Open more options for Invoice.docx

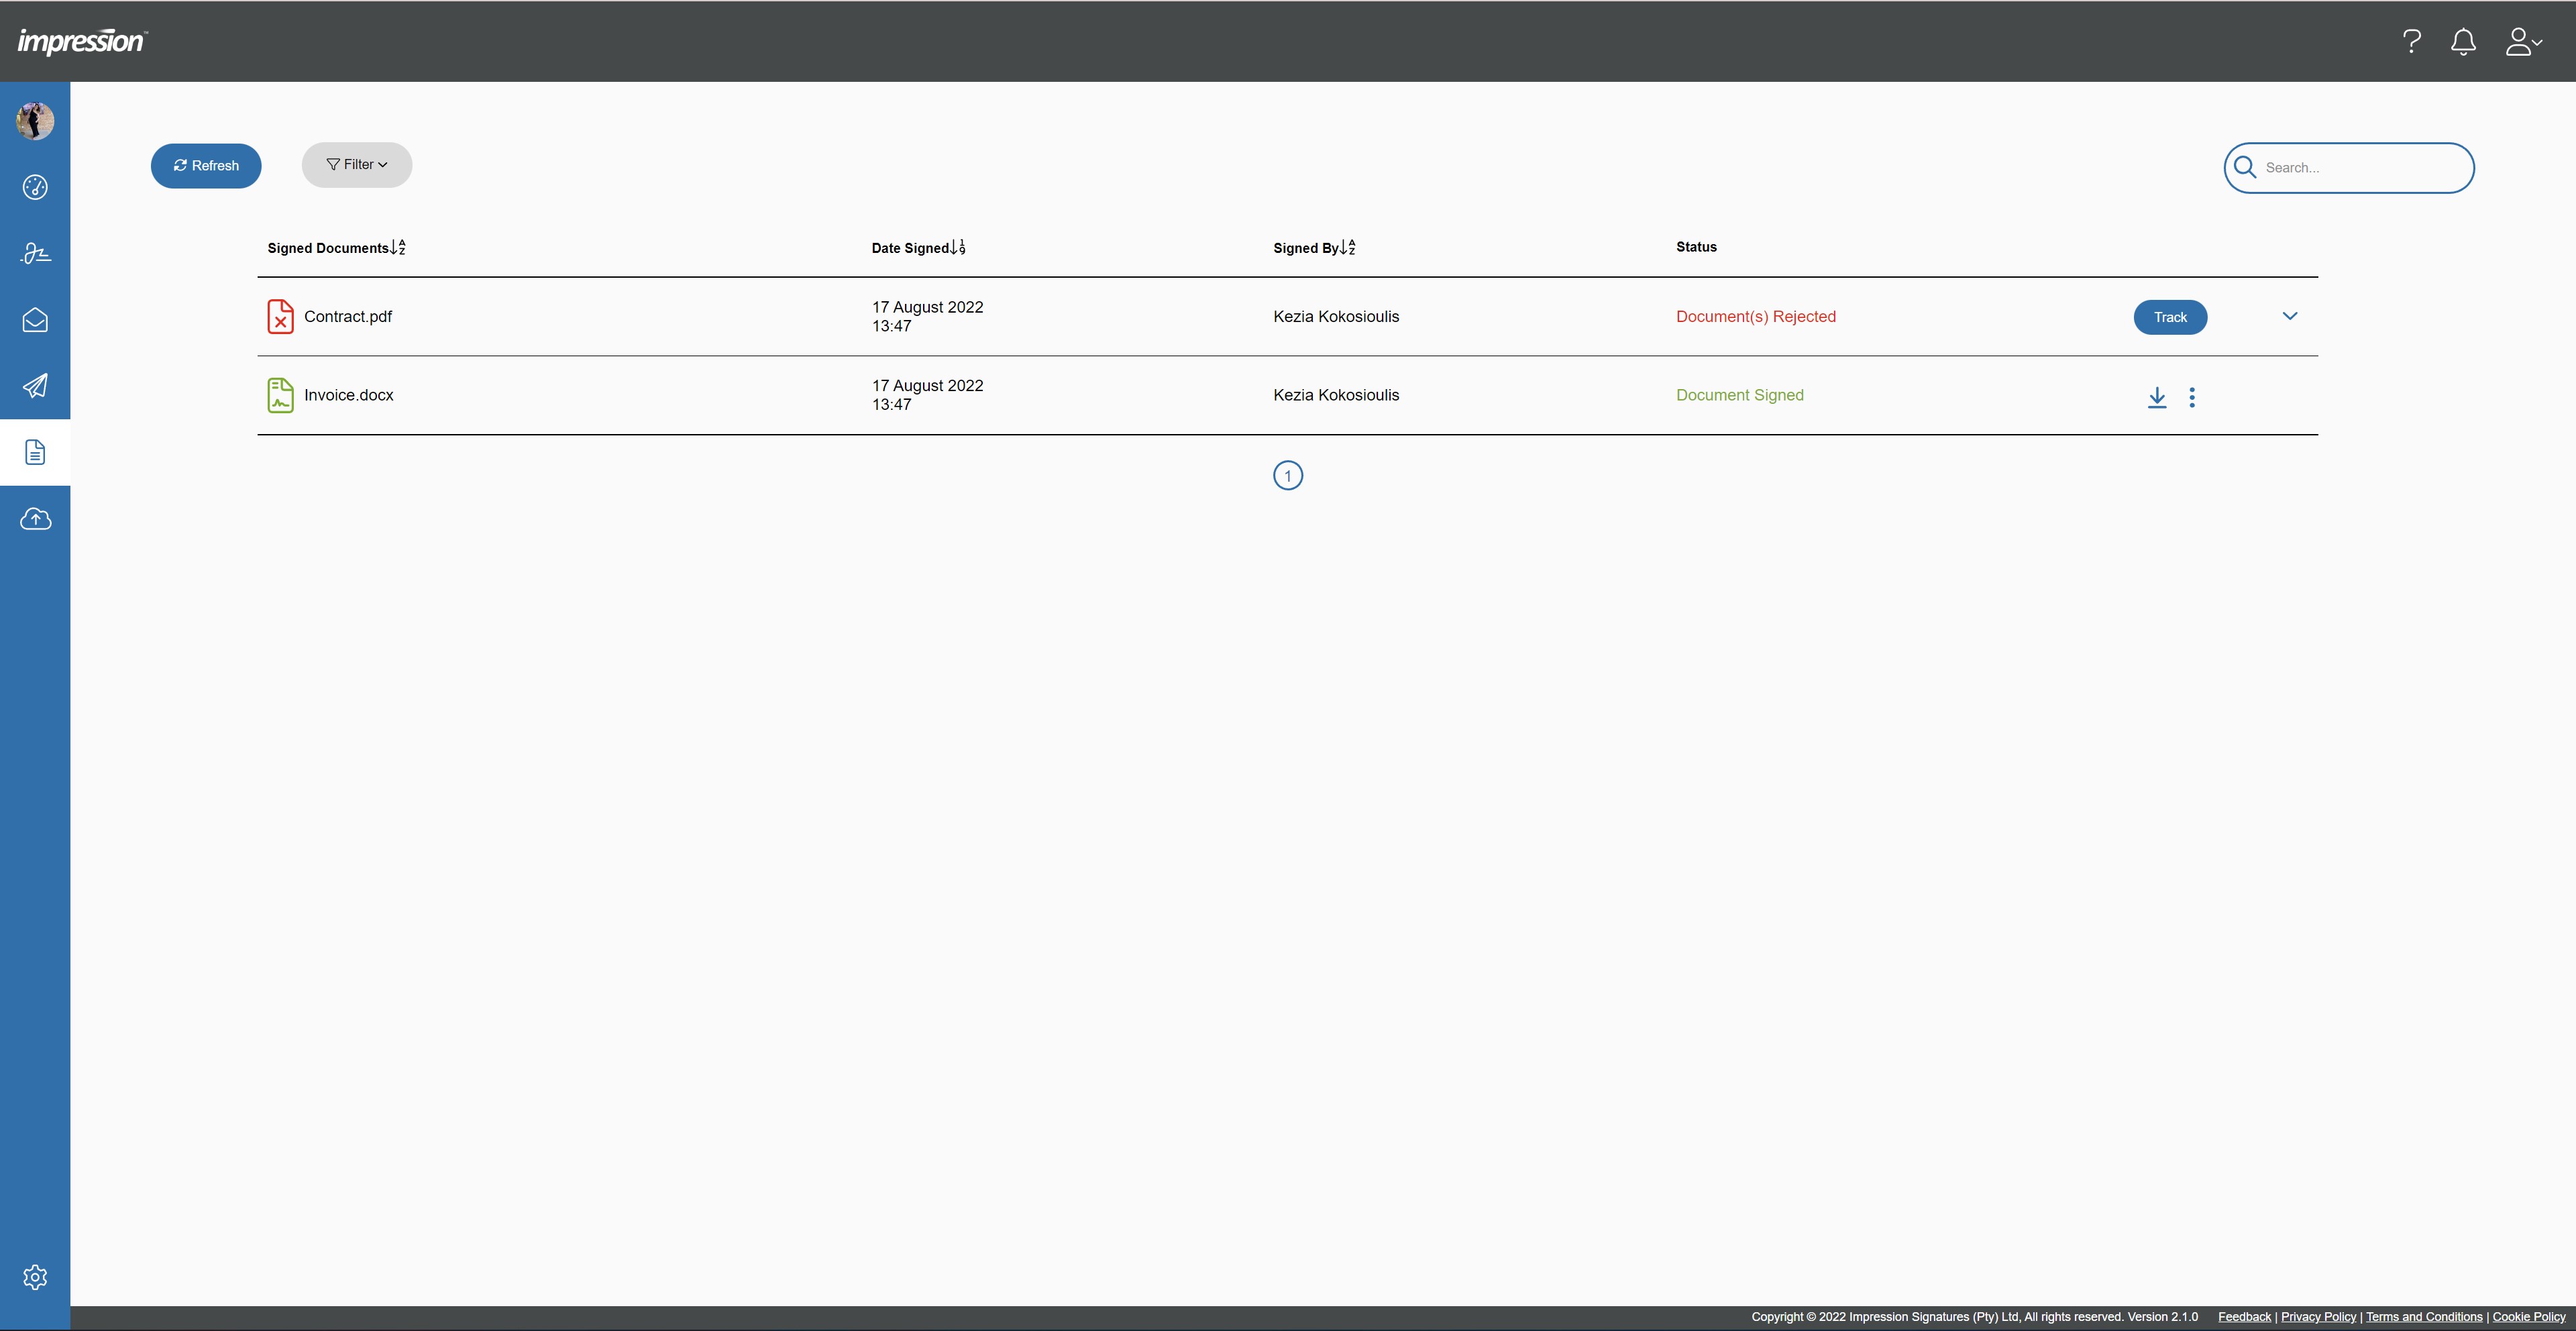(x=2192, y=397)
